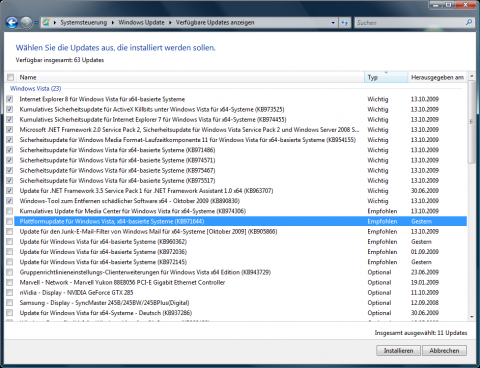Refresh the page using the refresh icon
Viewport: 480px width, 368px height.
point(344,23)
